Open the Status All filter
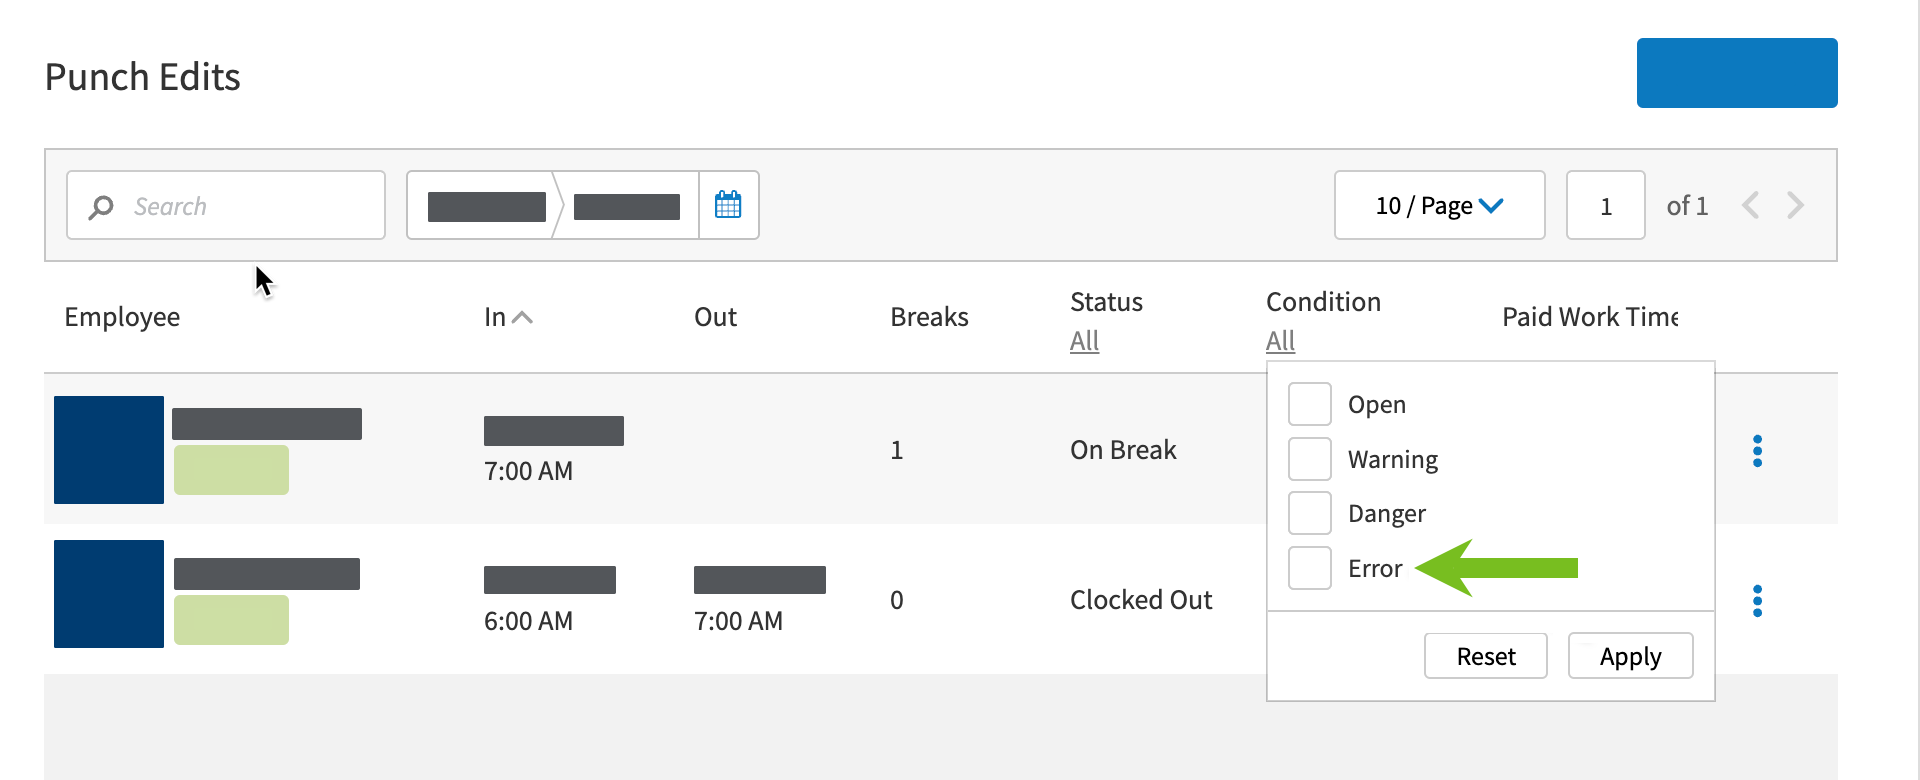 [x=1084, y=341]
